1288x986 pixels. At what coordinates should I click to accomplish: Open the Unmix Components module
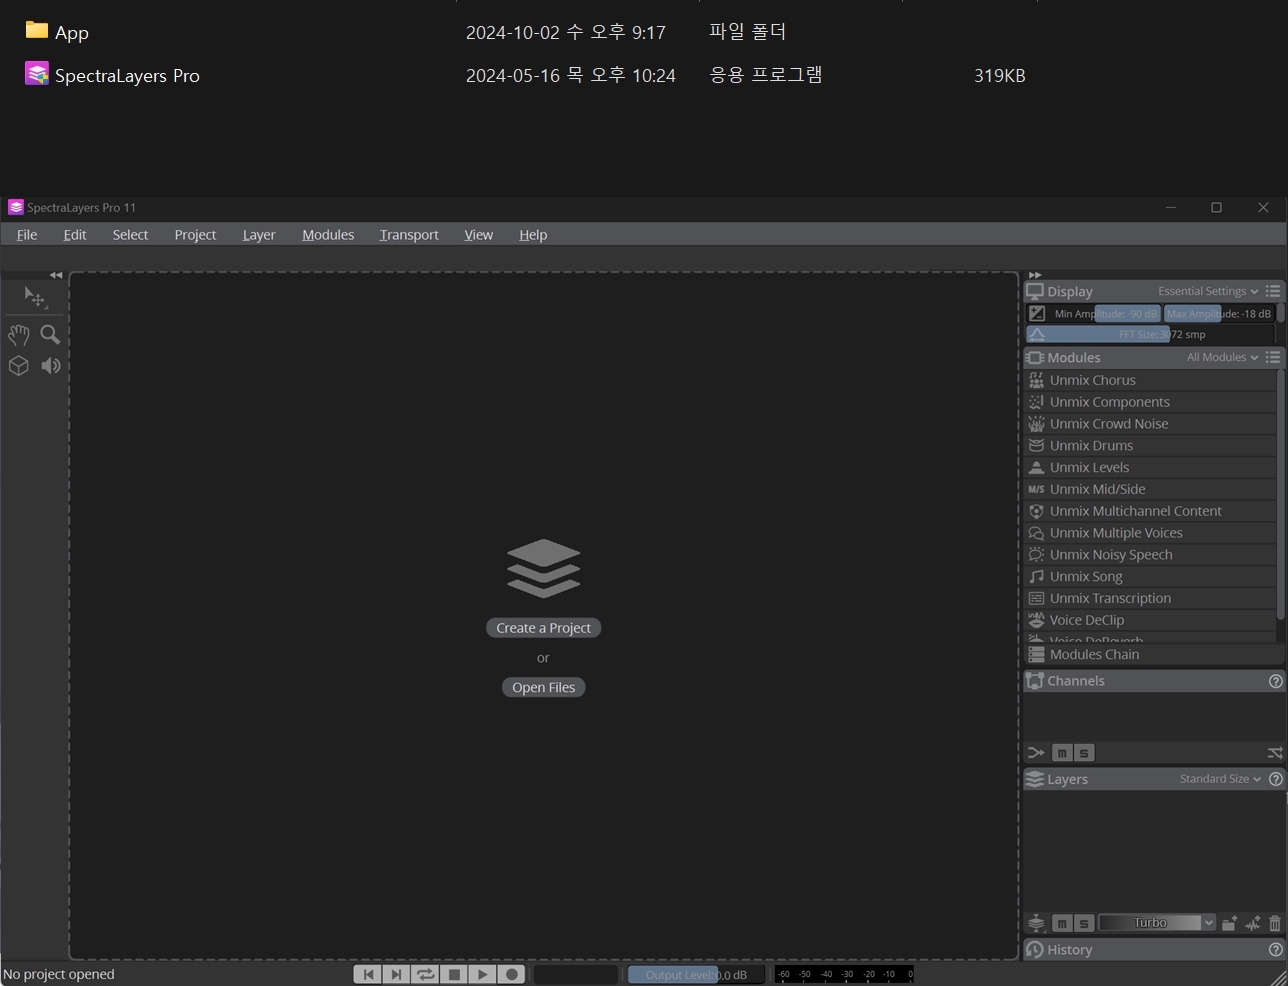pos(1150,402)
